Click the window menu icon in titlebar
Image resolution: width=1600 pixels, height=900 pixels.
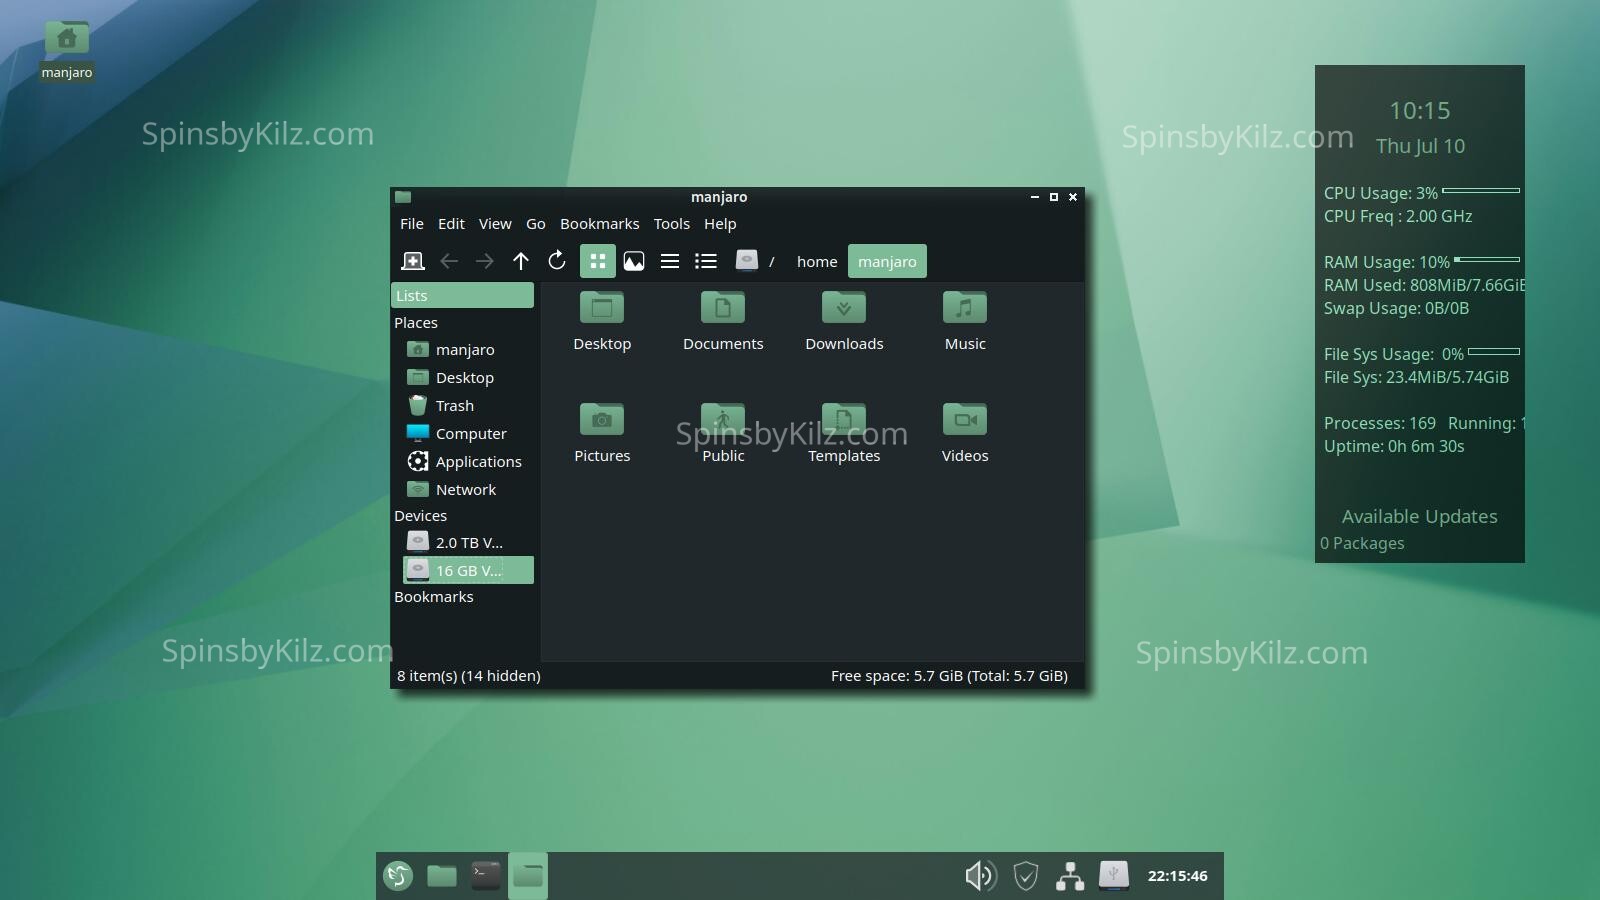click(403, 197)
